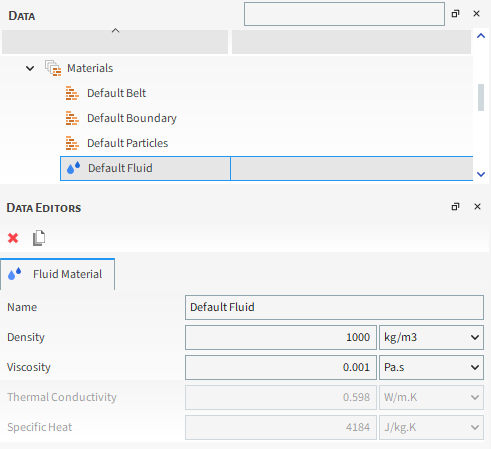Select Default Boundary in the tree
Image resolution: width=491 pixels, height=449 pixels.
pos(132,118)
